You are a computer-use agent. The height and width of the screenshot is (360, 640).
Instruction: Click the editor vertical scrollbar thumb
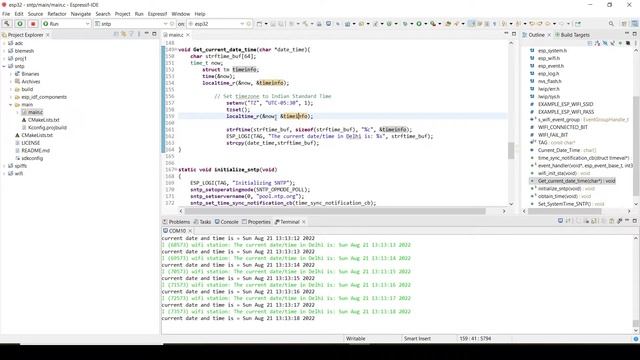pos(511,151)
